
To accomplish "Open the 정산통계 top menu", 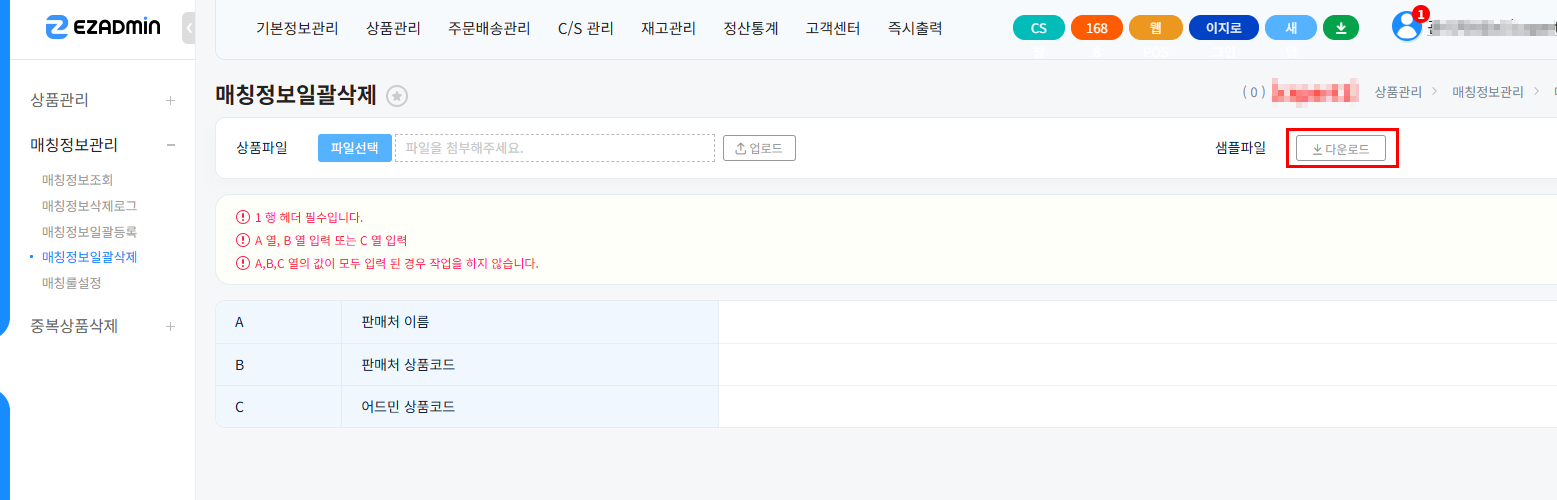I will pos(750,29).
